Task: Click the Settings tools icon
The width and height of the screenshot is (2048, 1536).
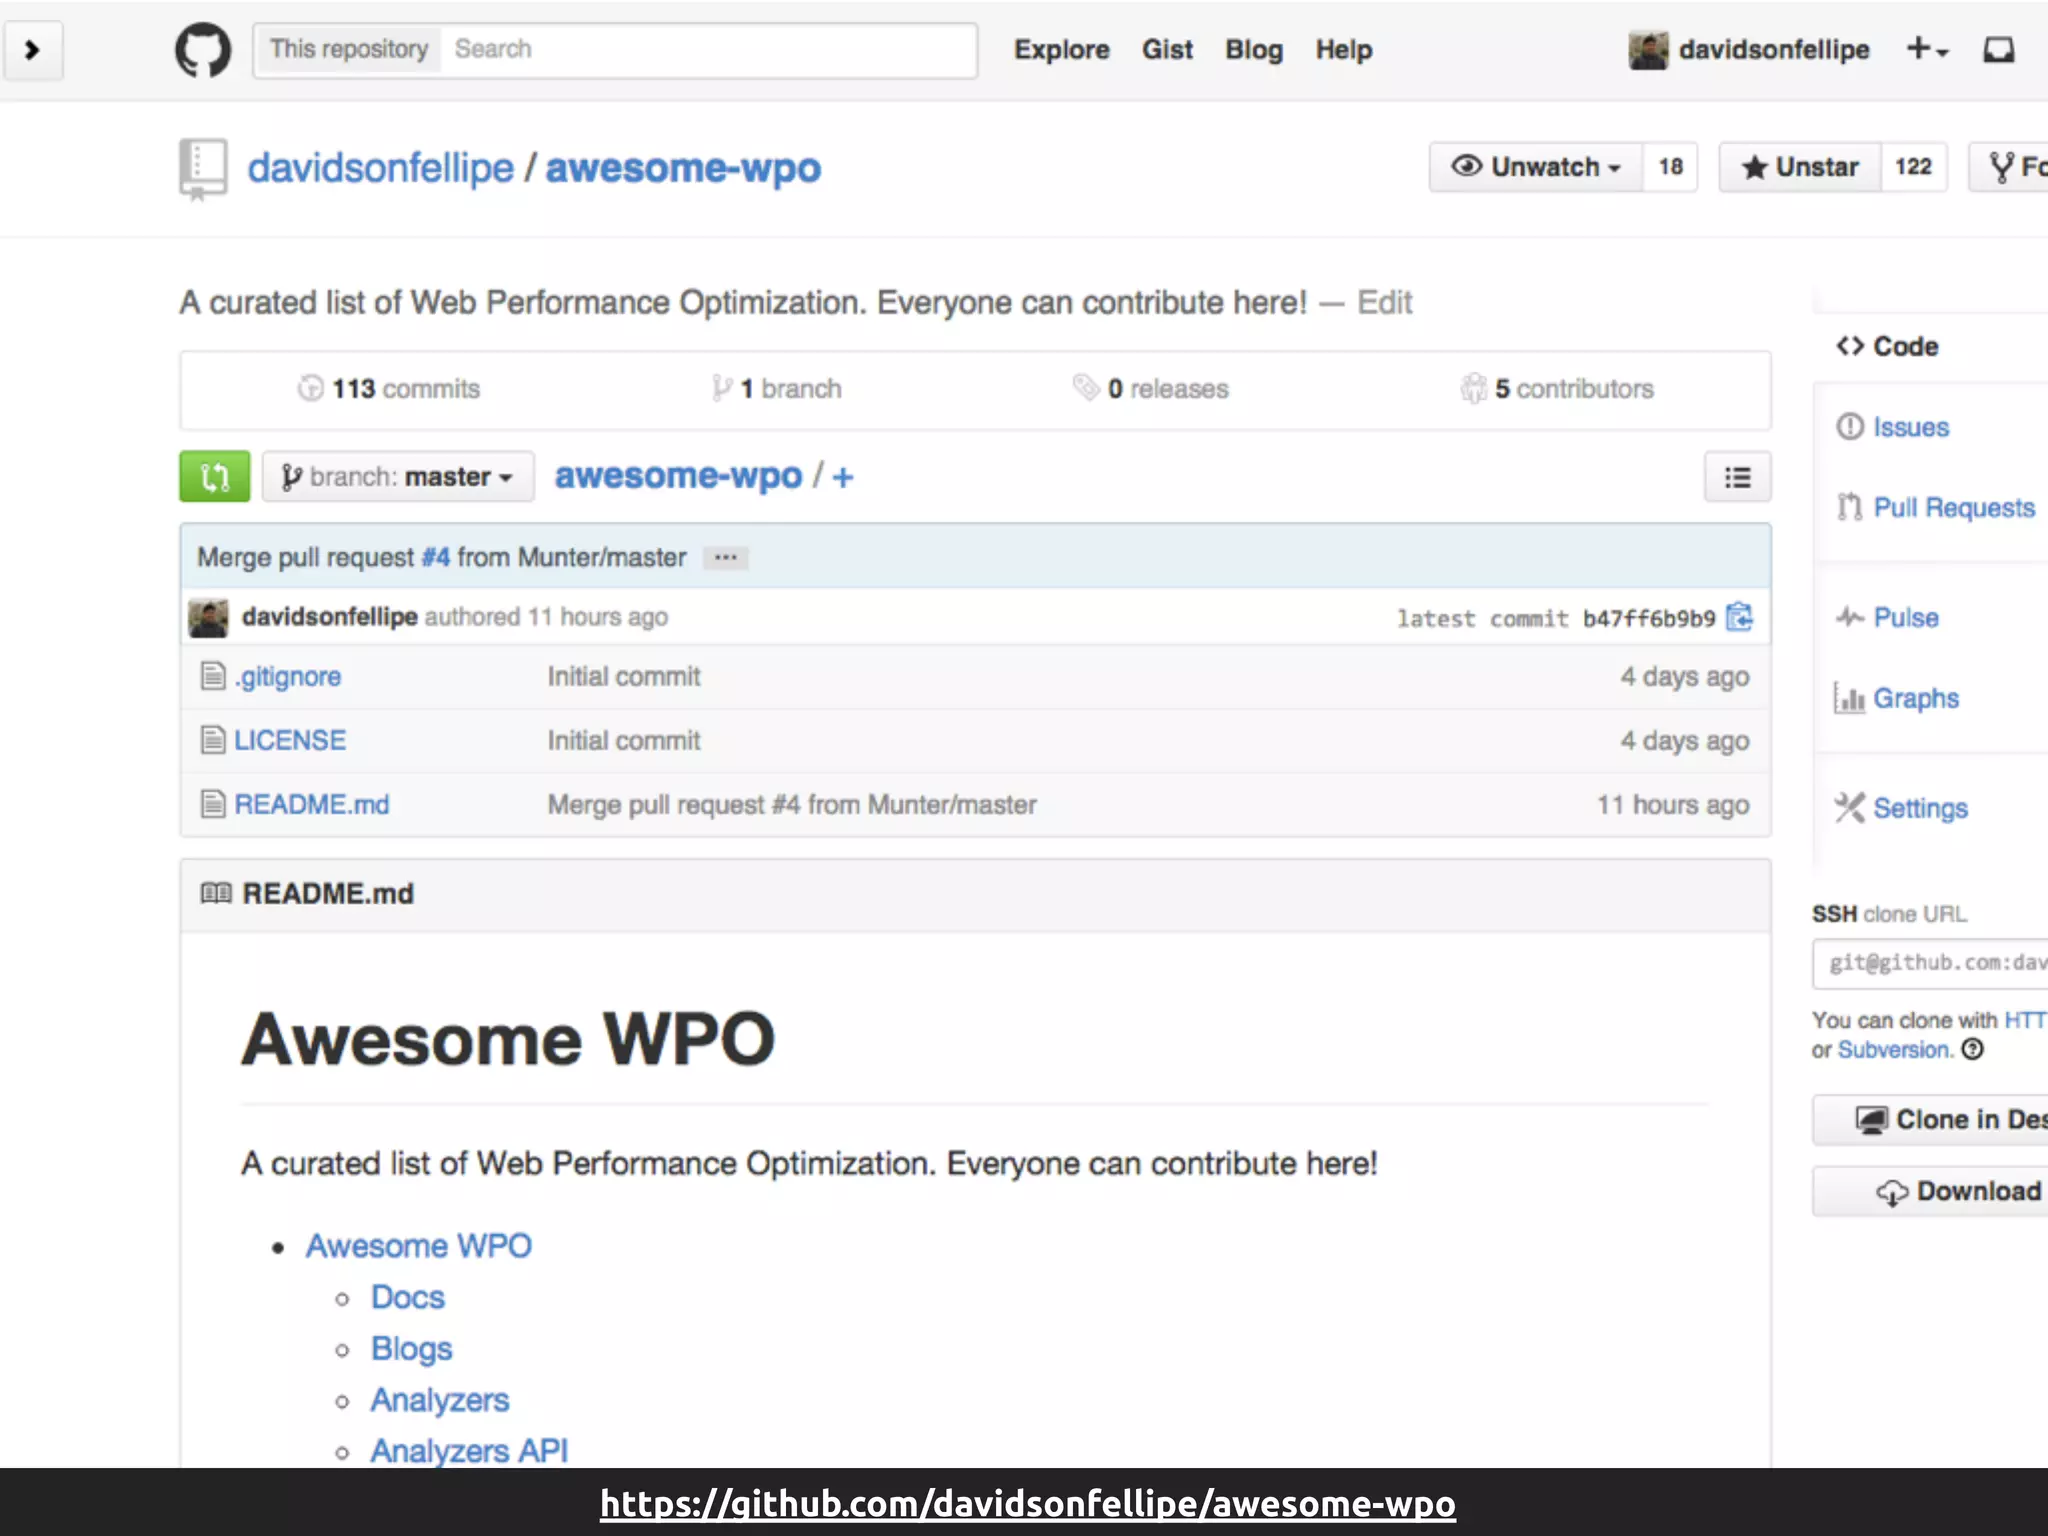Action: [x=1850, y=807]
